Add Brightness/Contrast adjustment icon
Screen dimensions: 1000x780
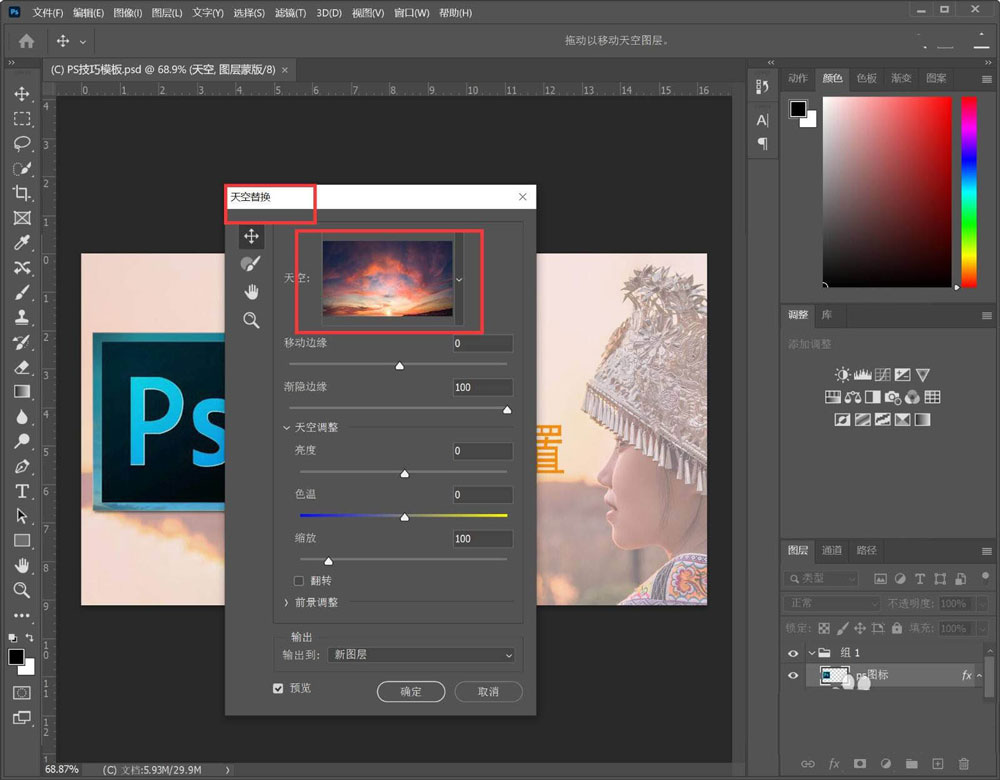point(842,374)
